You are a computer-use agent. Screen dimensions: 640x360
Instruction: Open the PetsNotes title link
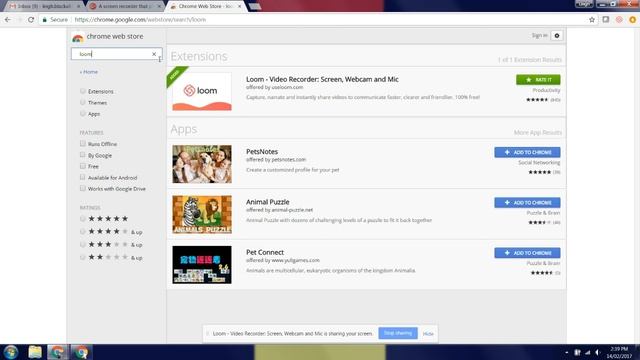point(262,151)
